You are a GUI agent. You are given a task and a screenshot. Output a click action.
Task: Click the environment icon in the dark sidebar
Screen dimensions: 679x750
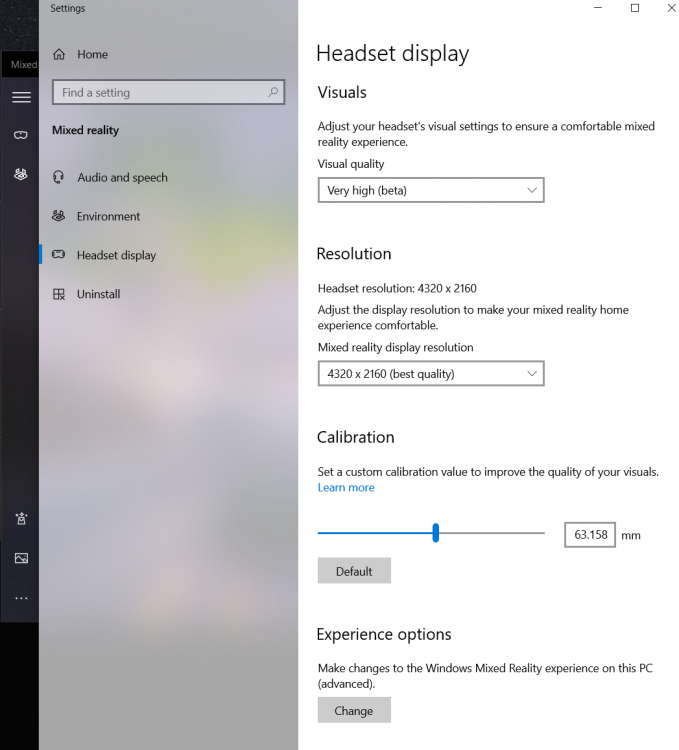(x=21, y=175)
